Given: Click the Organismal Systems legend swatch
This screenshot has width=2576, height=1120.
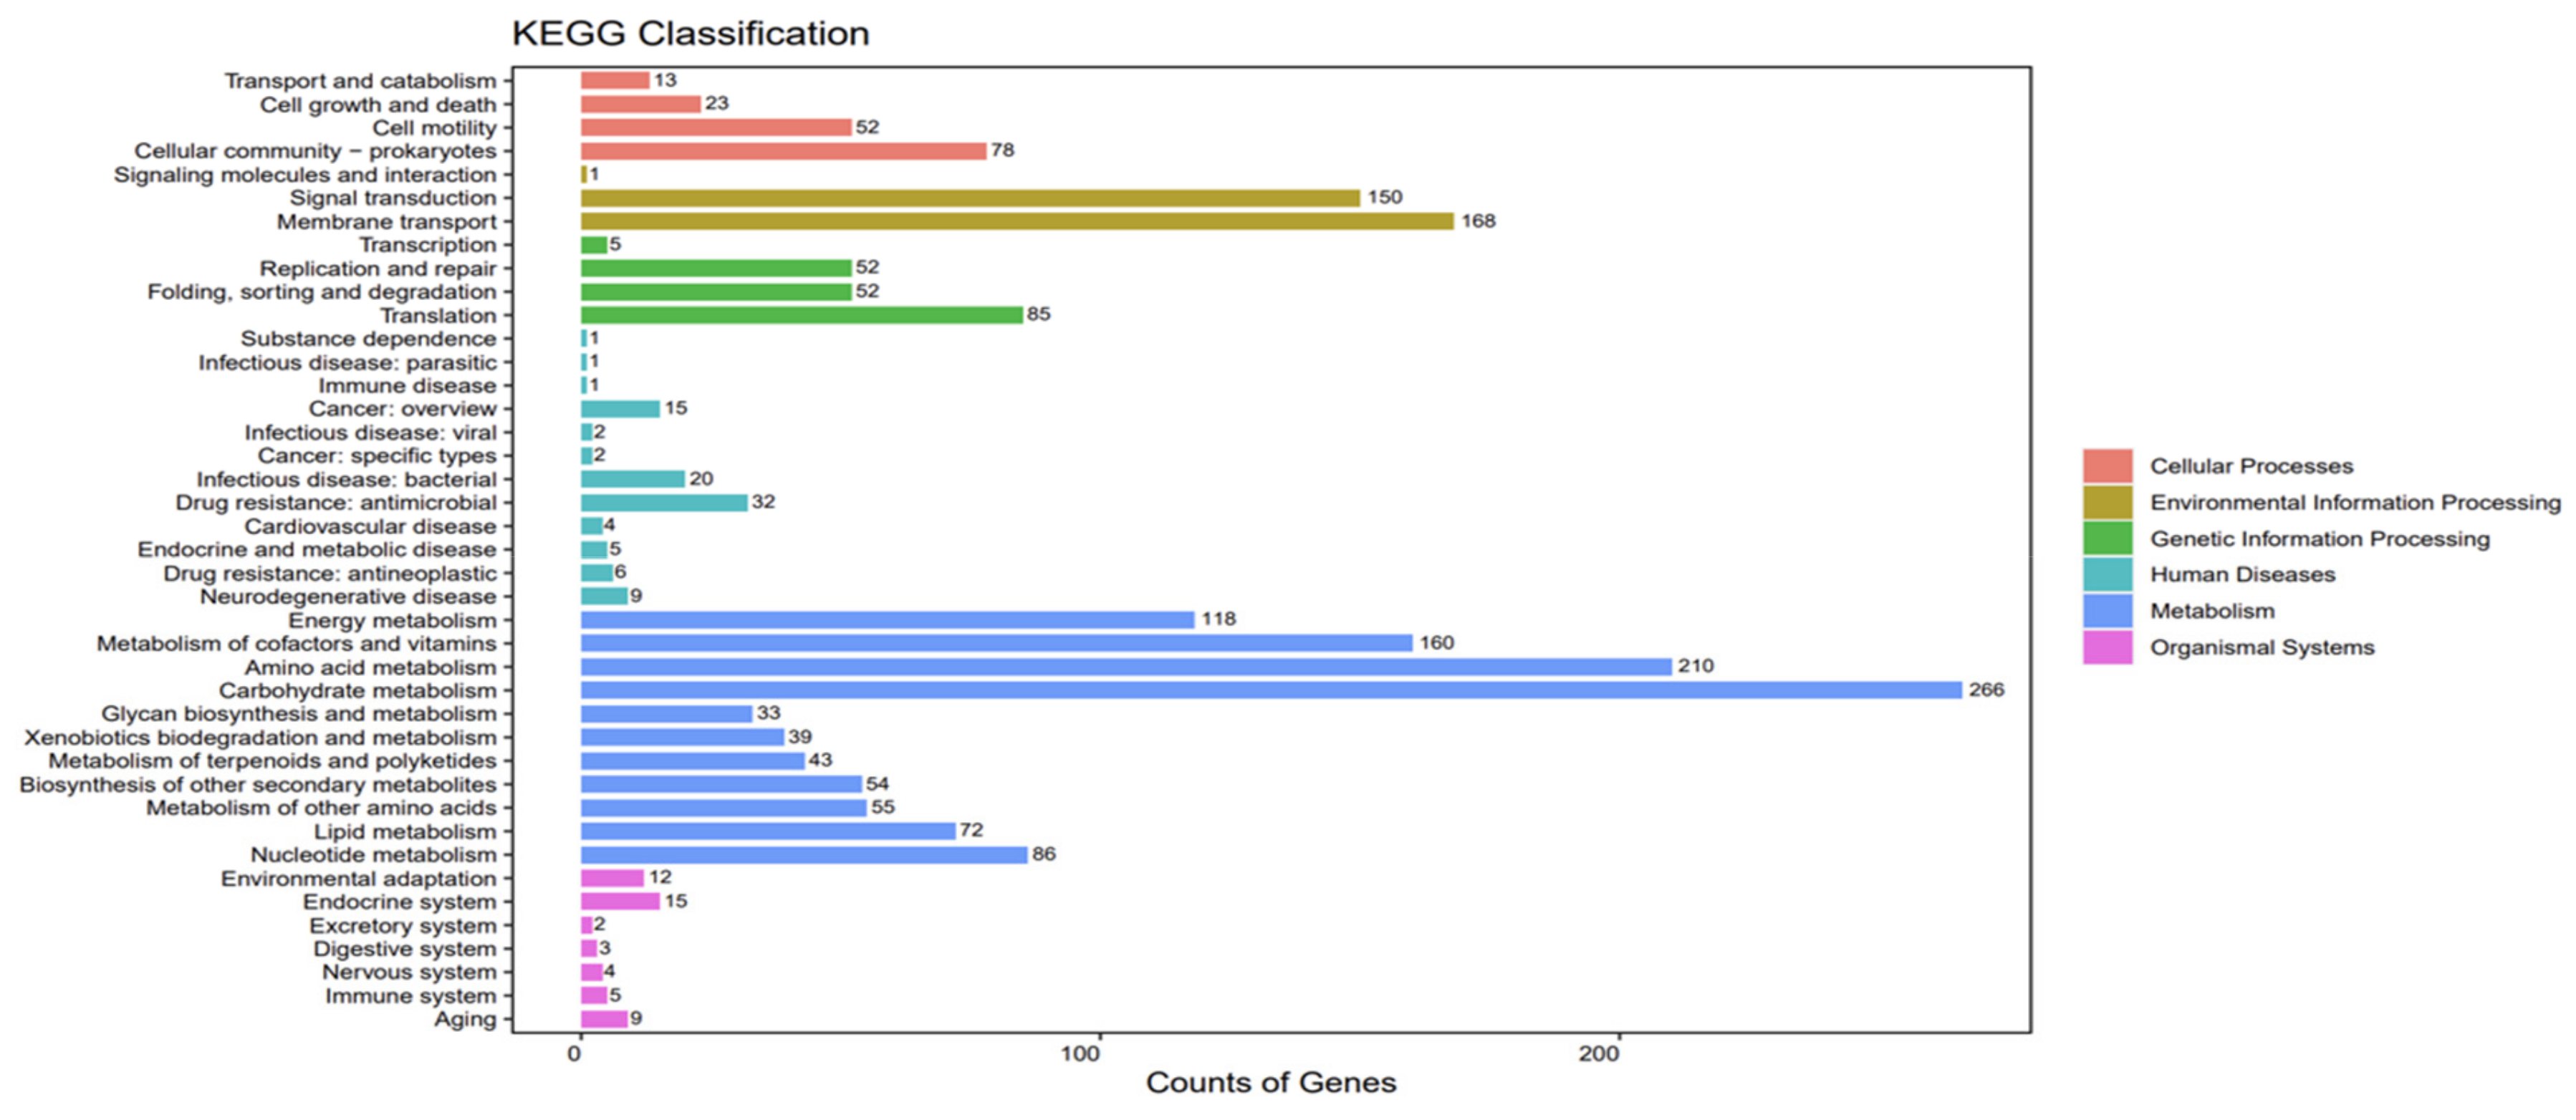Looking at the screenshot, I should [x=2107, y=647].
